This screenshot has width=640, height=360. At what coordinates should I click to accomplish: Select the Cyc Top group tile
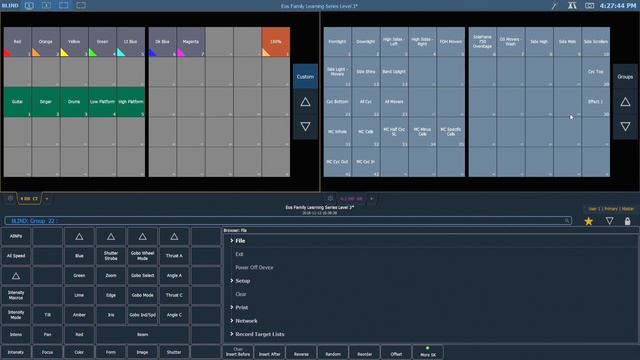[596, 72]
